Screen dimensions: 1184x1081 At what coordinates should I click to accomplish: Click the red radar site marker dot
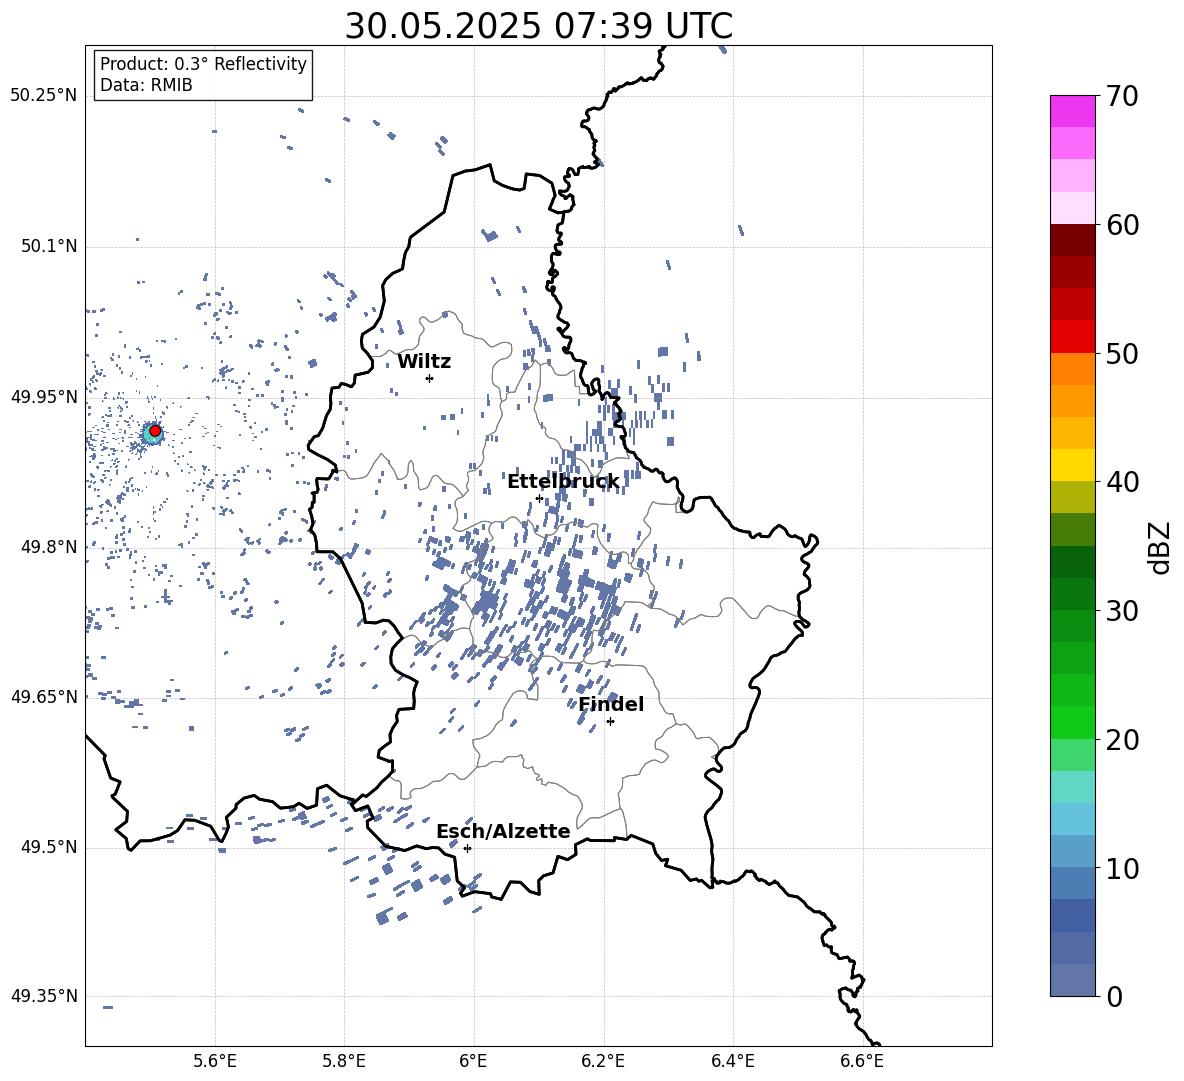coord(155,431)
